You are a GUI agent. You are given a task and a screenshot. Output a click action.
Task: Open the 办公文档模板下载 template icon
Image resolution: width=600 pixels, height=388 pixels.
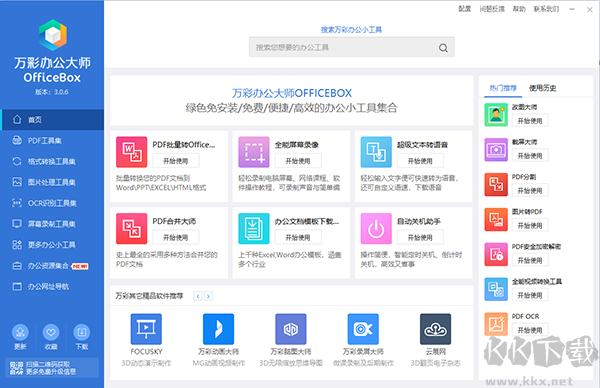[254, 228]
